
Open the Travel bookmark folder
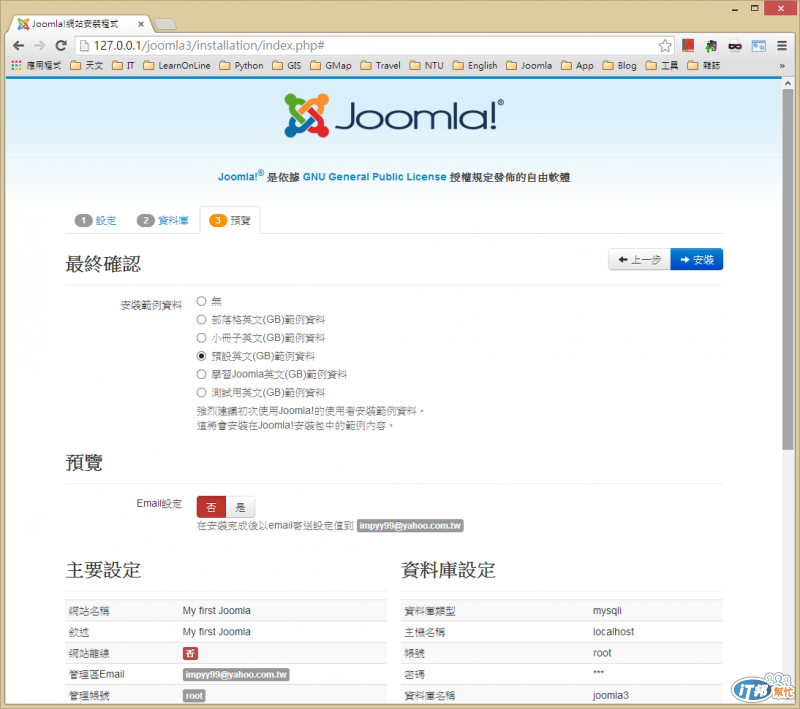tap(381, 65)
